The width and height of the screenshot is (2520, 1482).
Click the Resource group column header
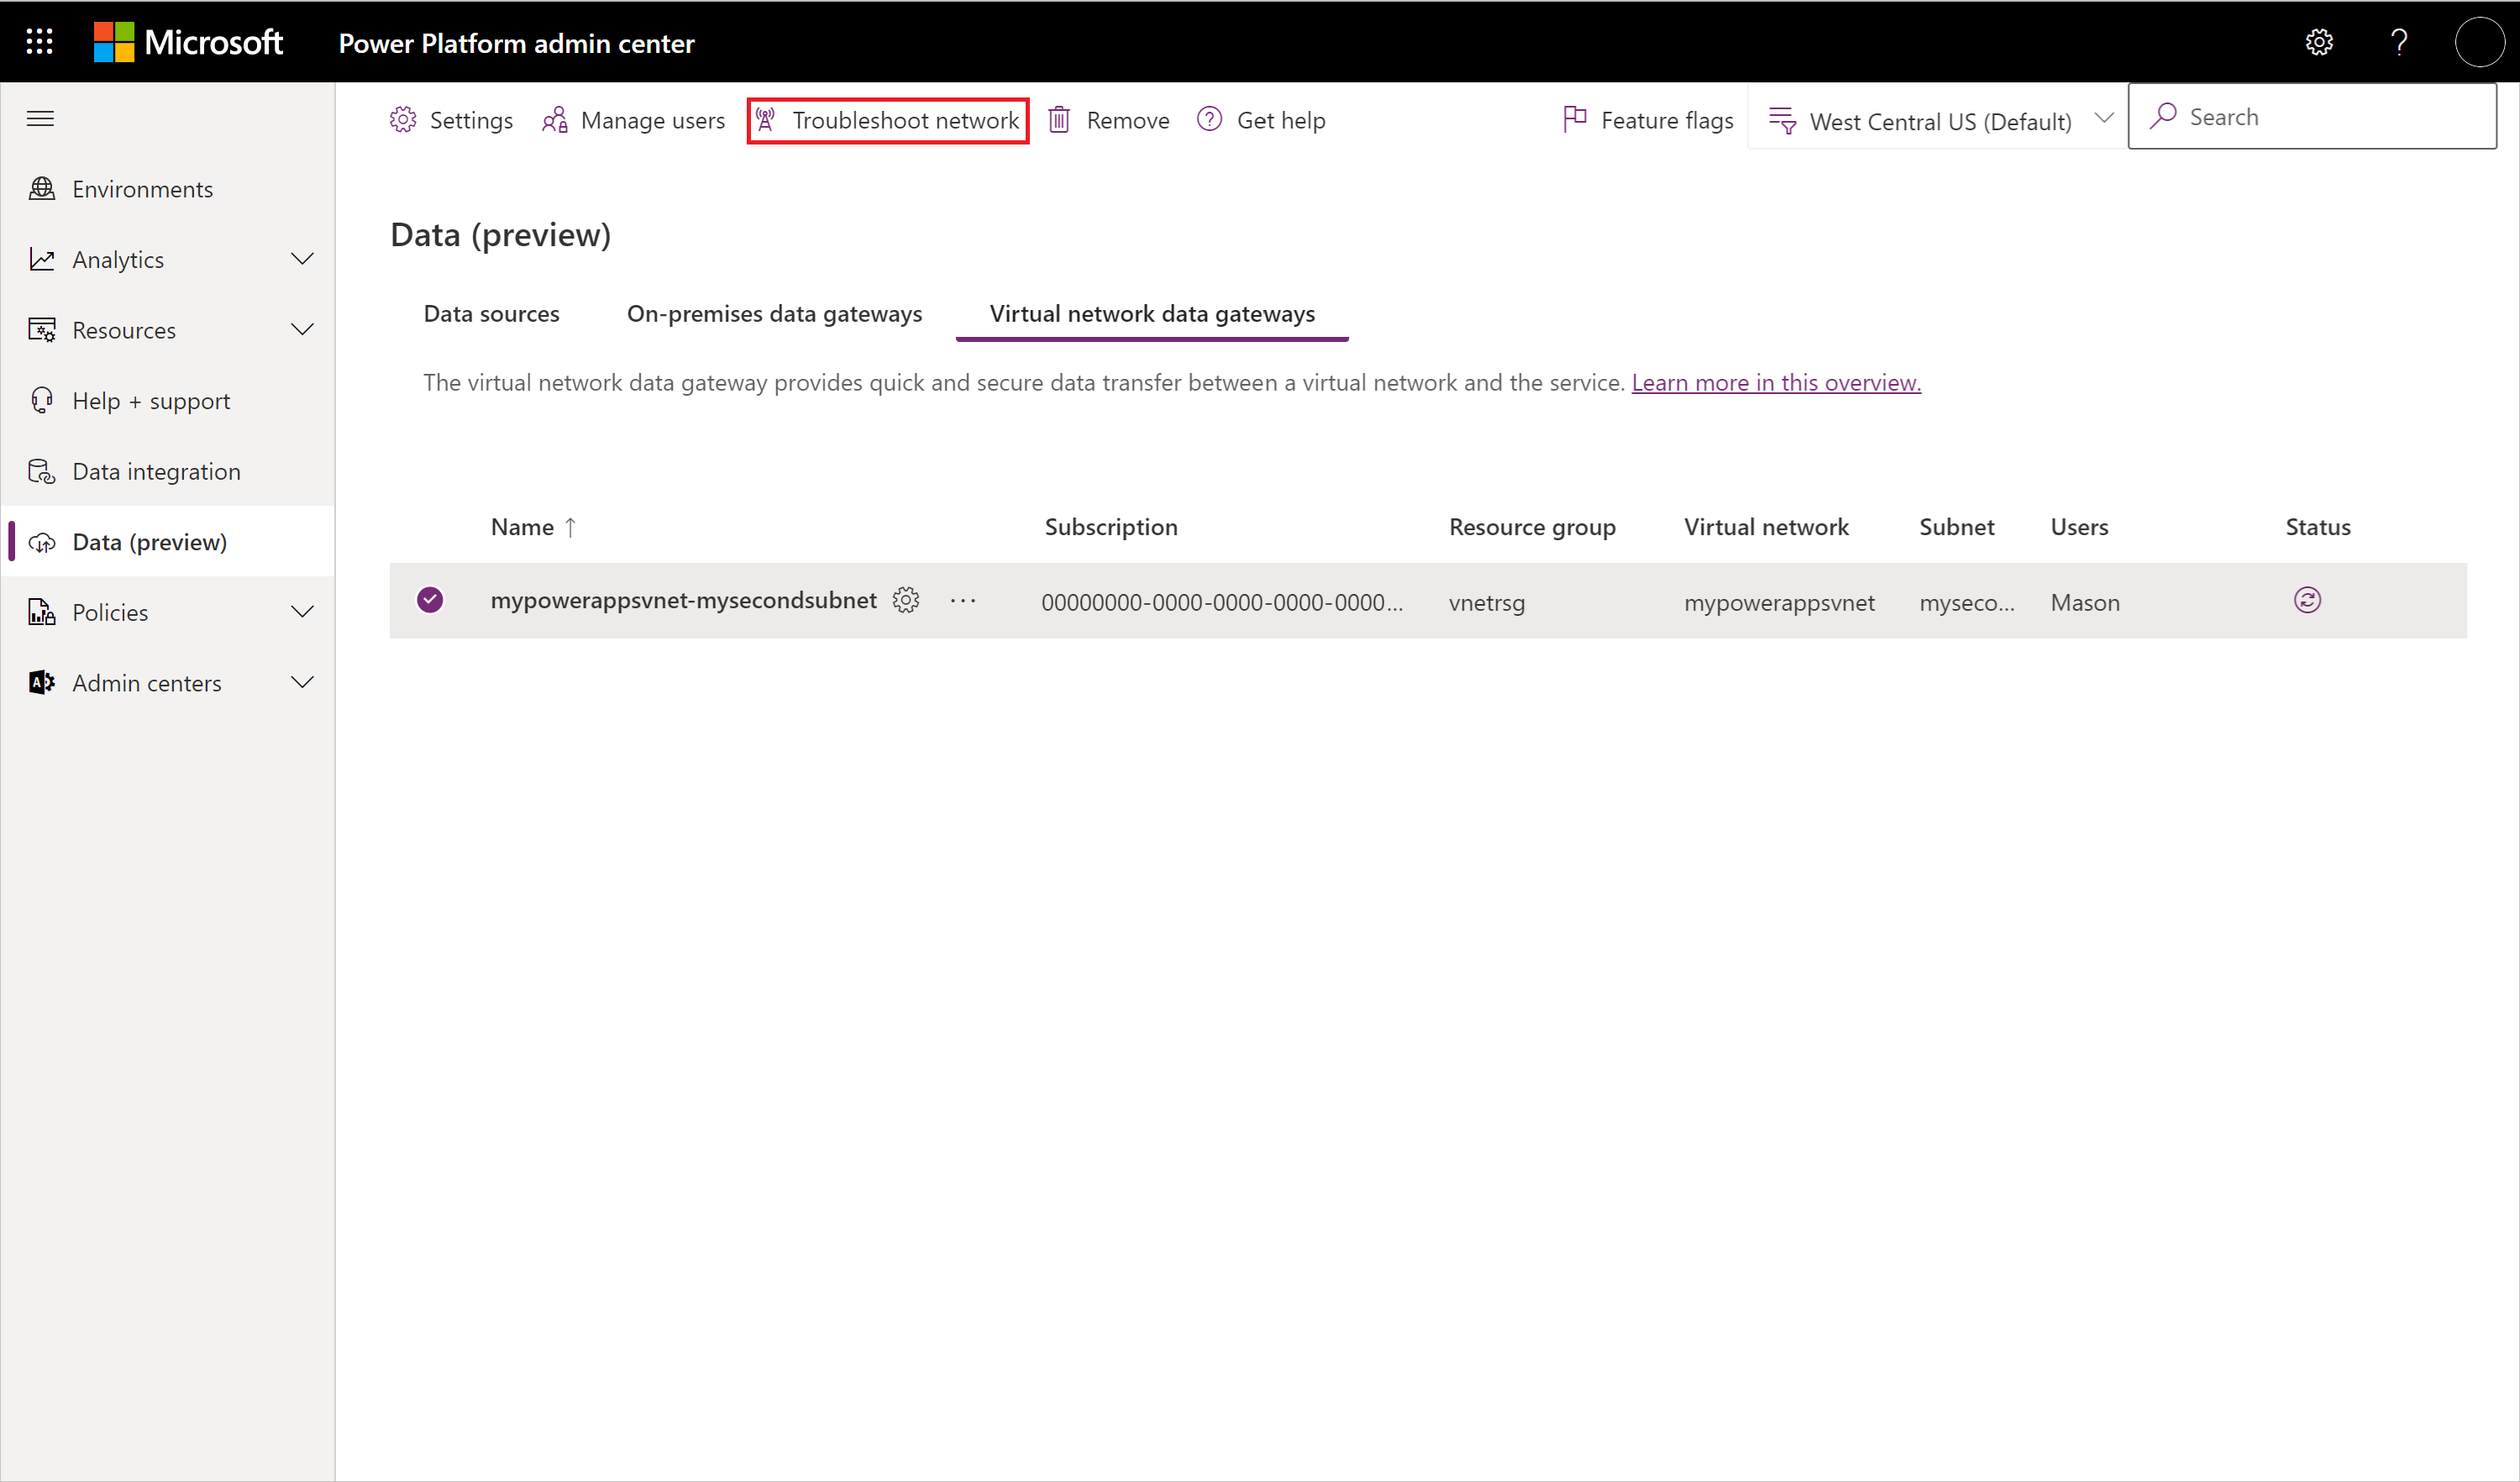[1532, 527]
